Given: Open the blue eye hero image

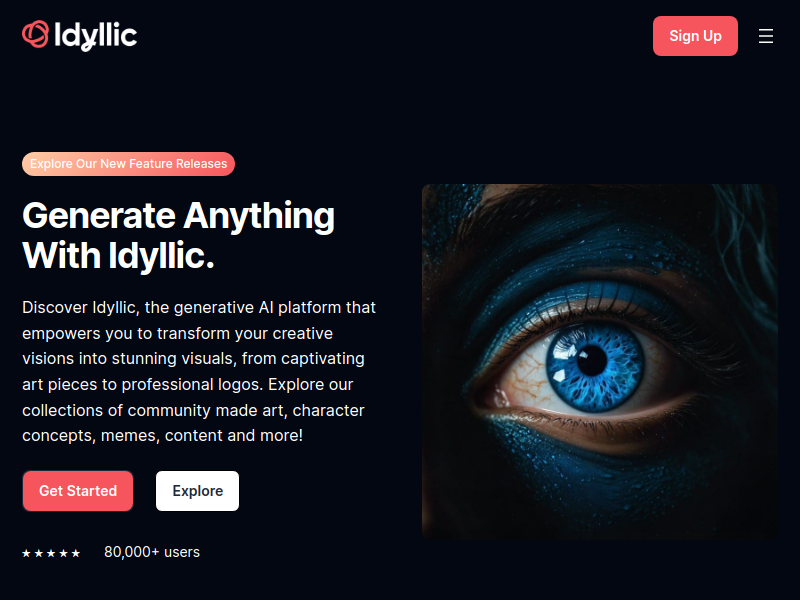Looking at the screenshot, I should click(x=600, y=362).
